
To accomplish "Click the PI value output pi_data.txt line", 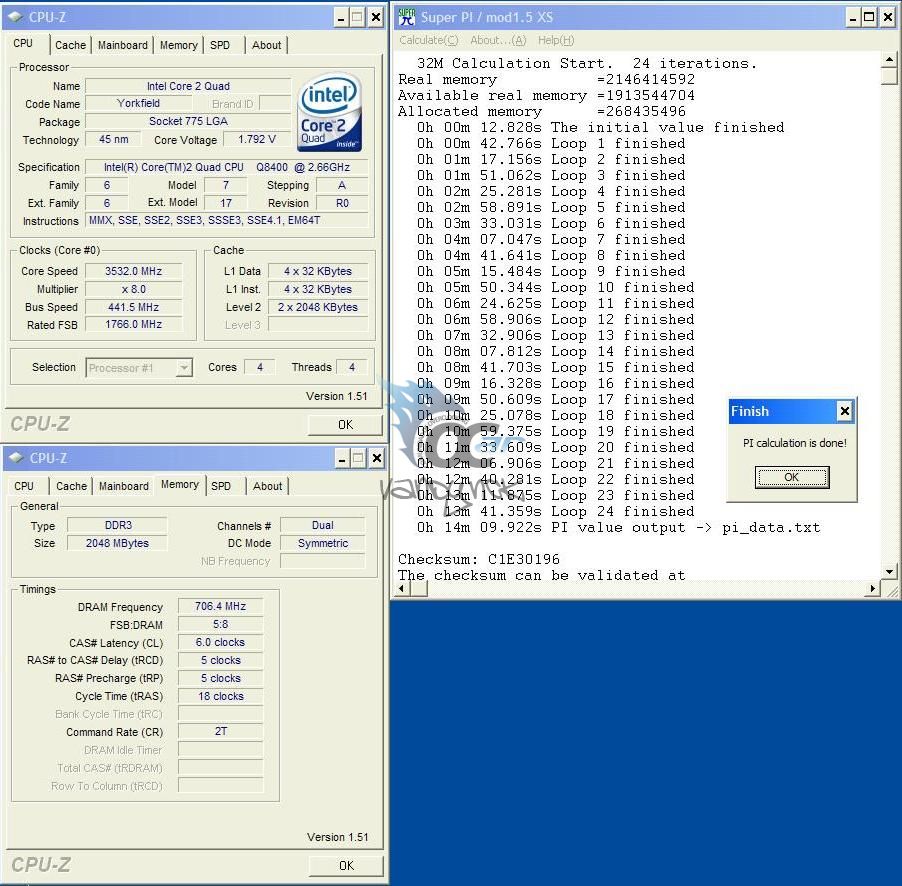I will point(618,528).
